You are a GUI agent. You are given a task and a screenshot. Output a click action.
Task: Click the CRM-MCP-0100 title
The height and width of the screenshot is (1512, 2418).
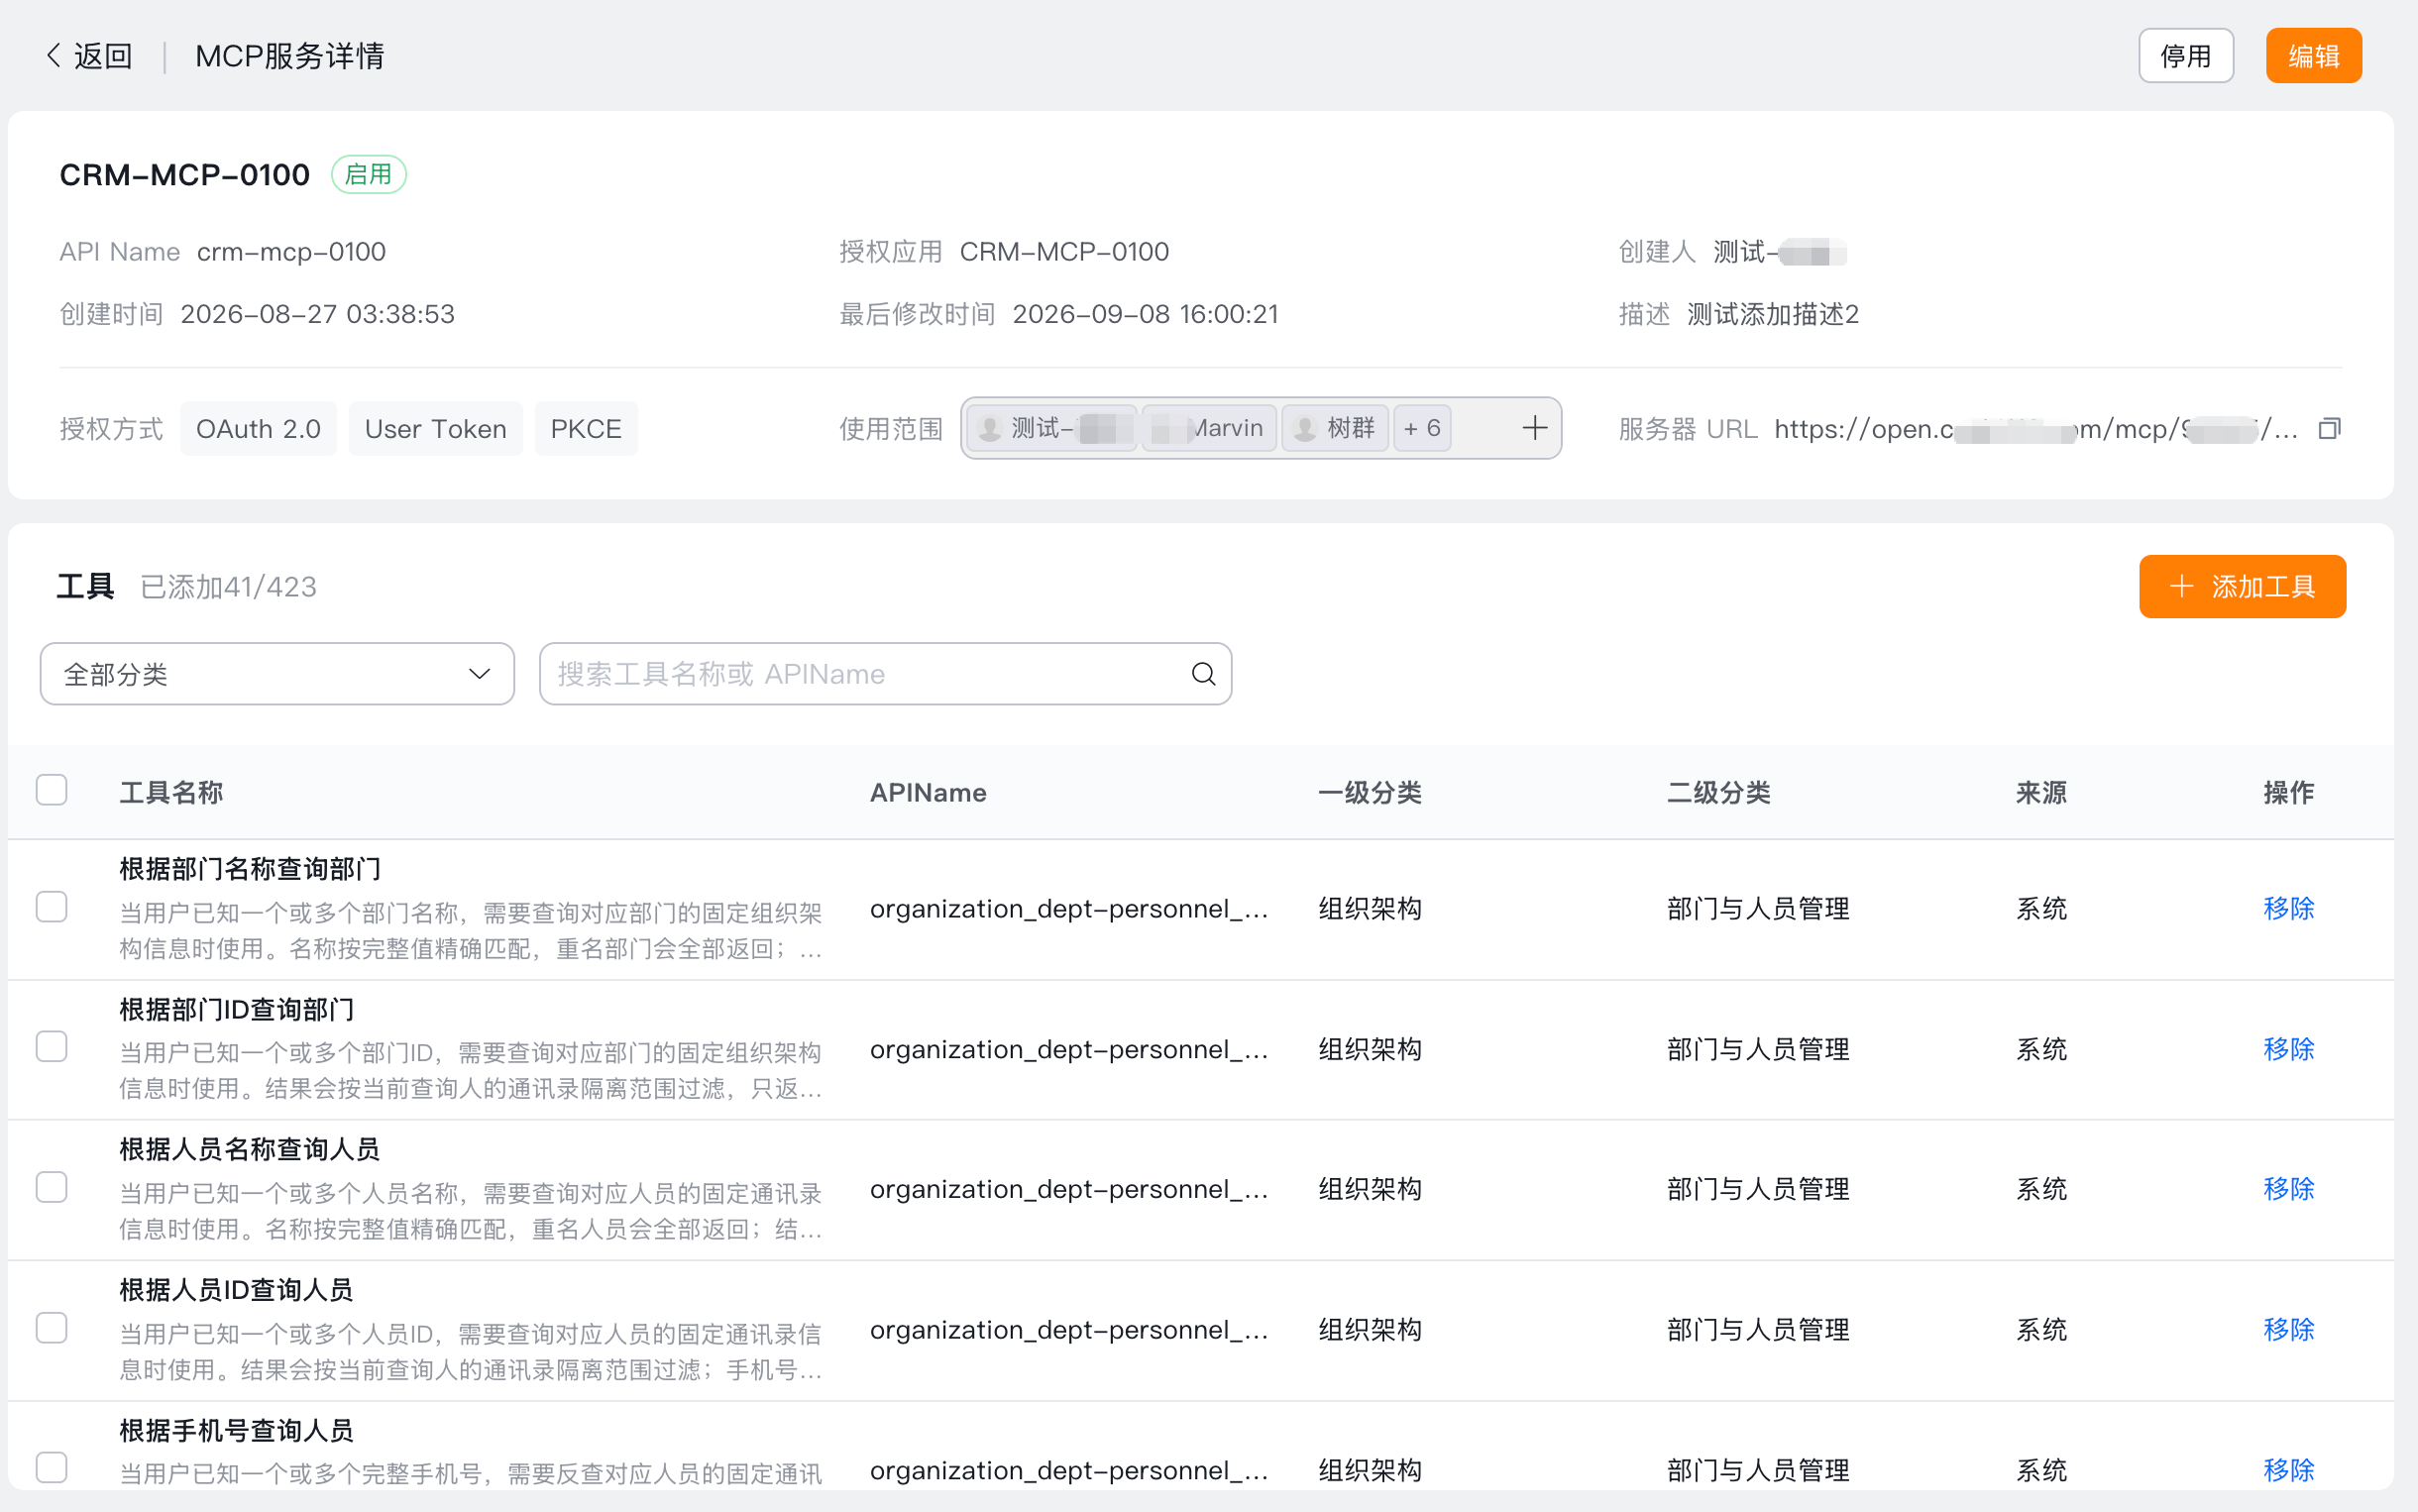pyautogui.click(x=185, y=175)
